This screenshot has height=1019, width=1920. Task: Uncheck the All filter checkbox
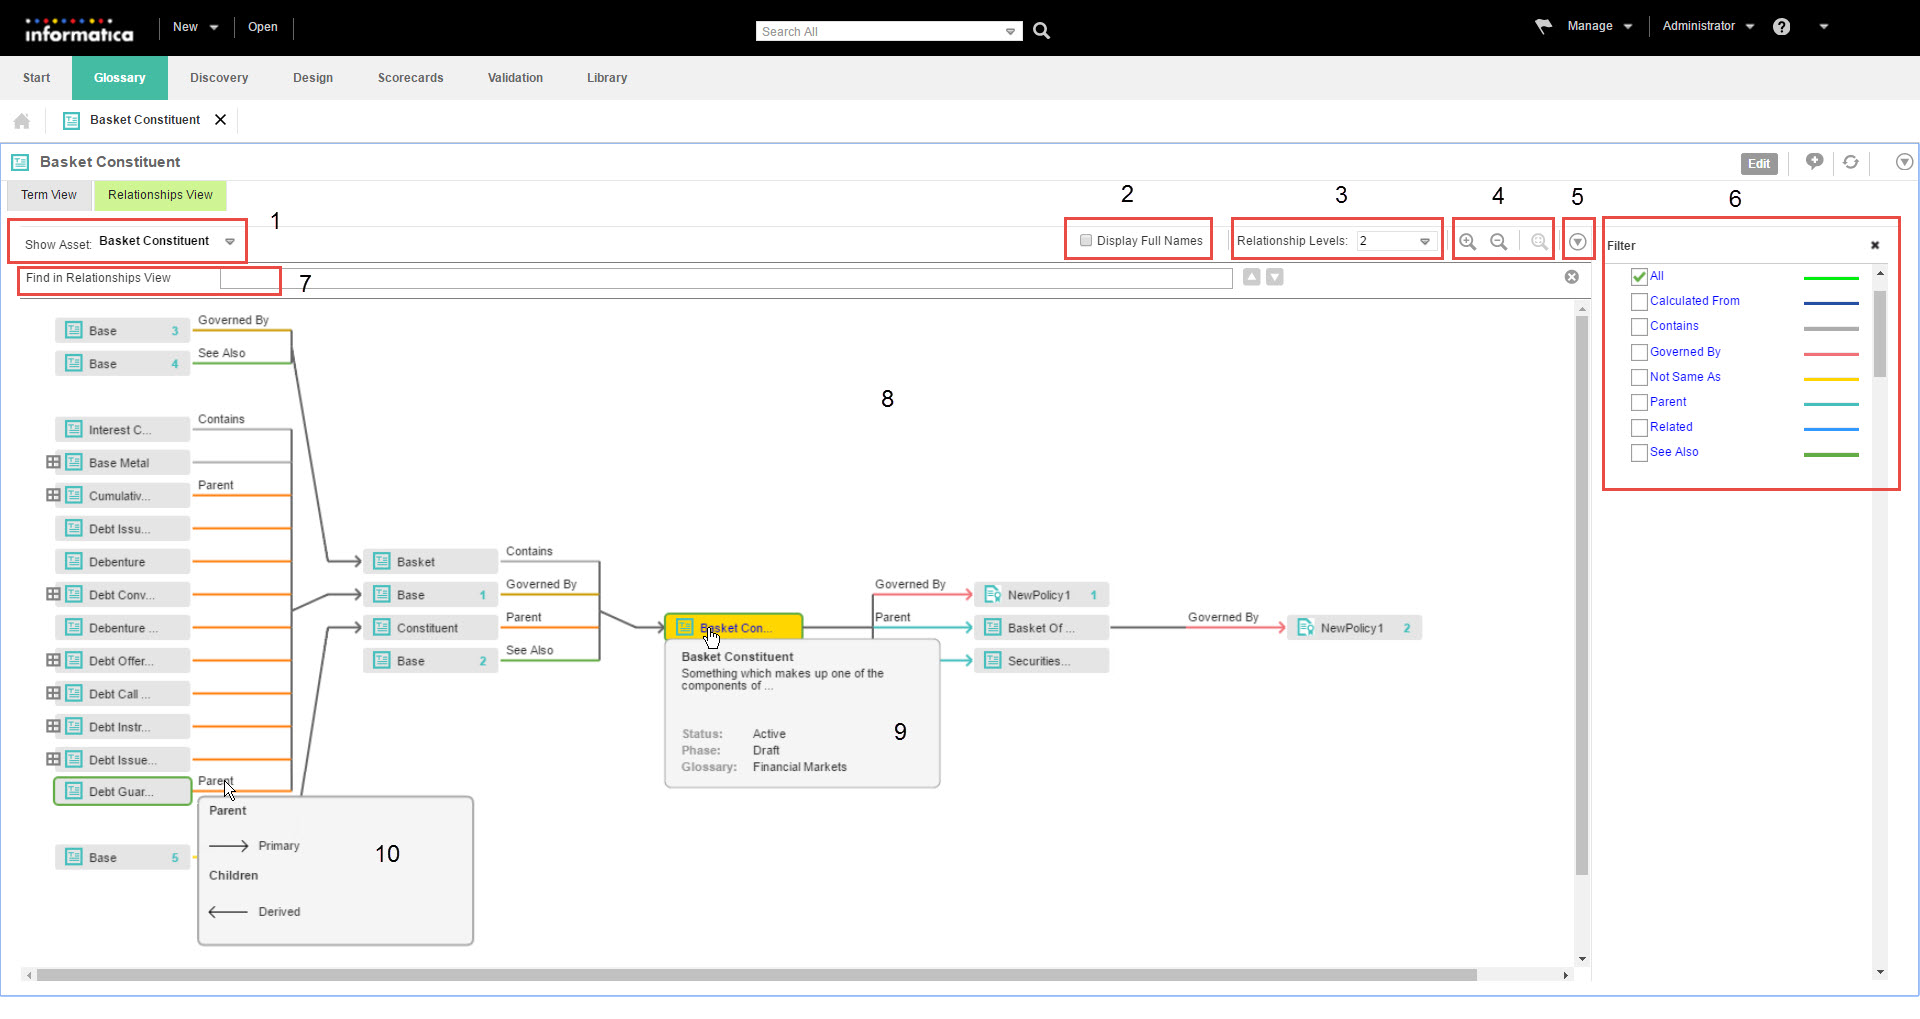click(1639, 277)
